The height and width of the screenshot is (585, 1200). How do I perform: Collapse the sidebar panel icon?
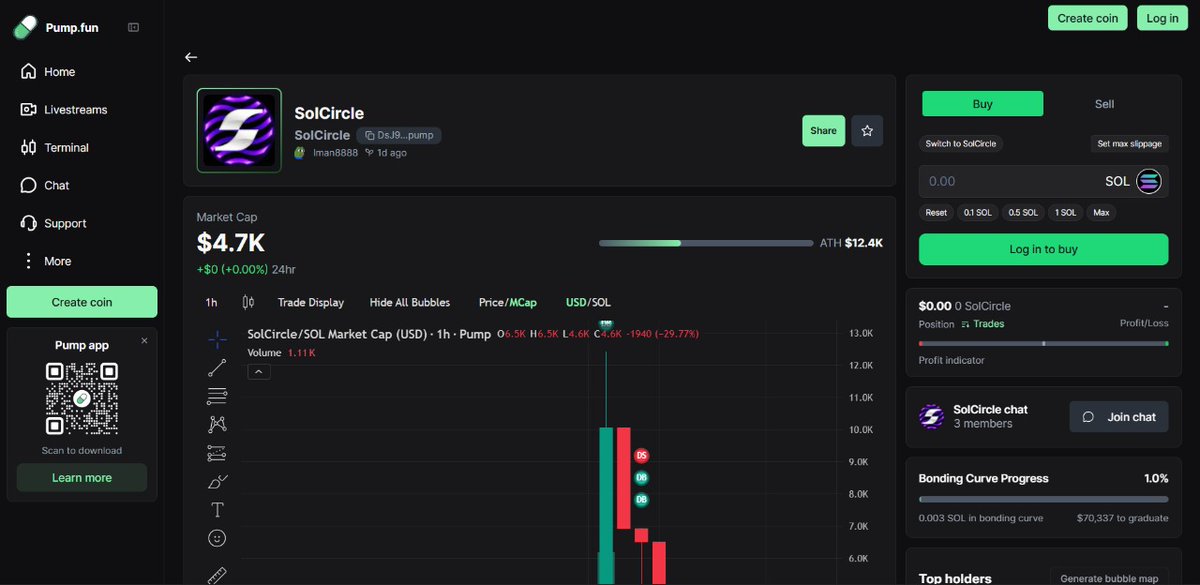[133, 28]
